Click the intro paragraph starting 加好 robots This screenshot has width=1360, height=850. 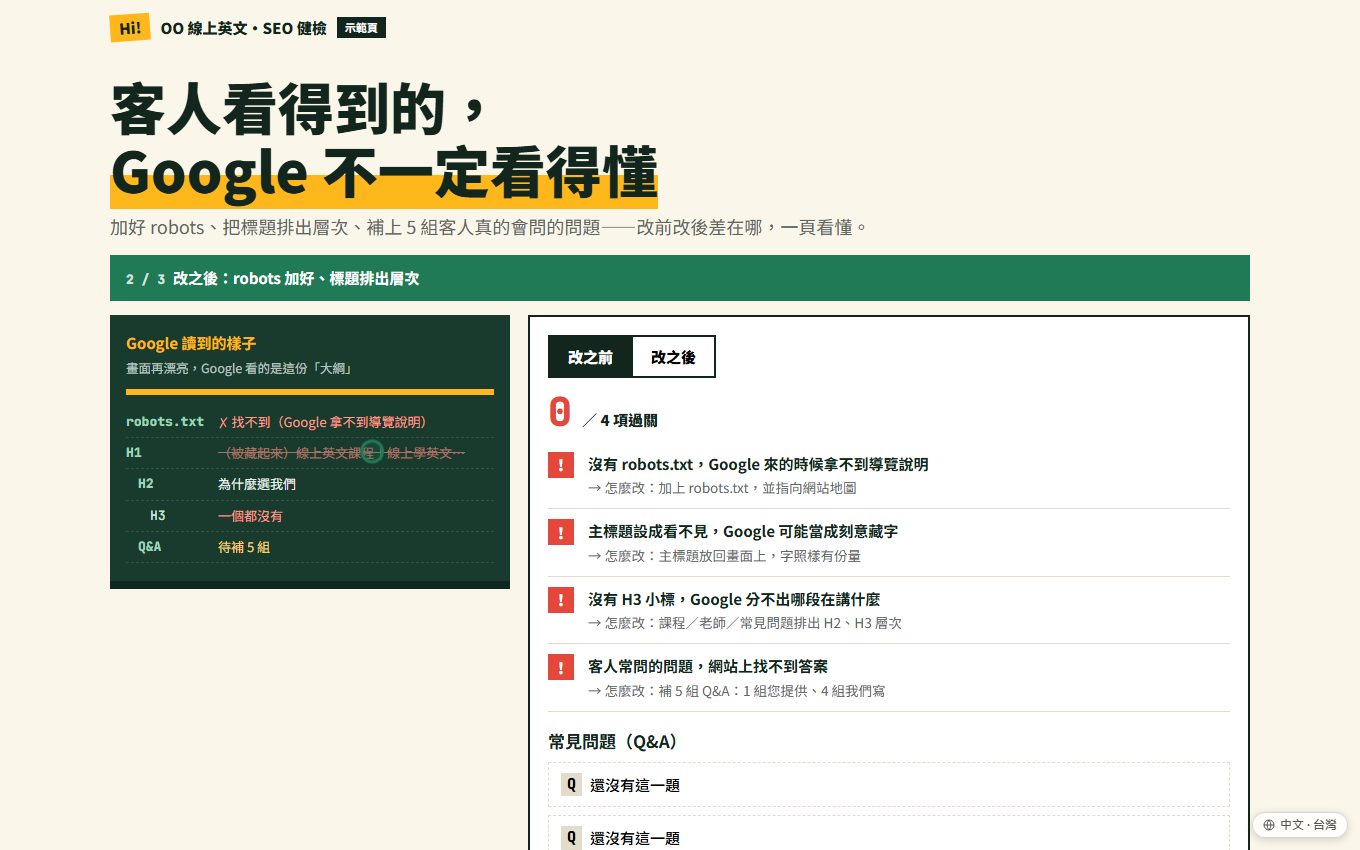[488, 227]
